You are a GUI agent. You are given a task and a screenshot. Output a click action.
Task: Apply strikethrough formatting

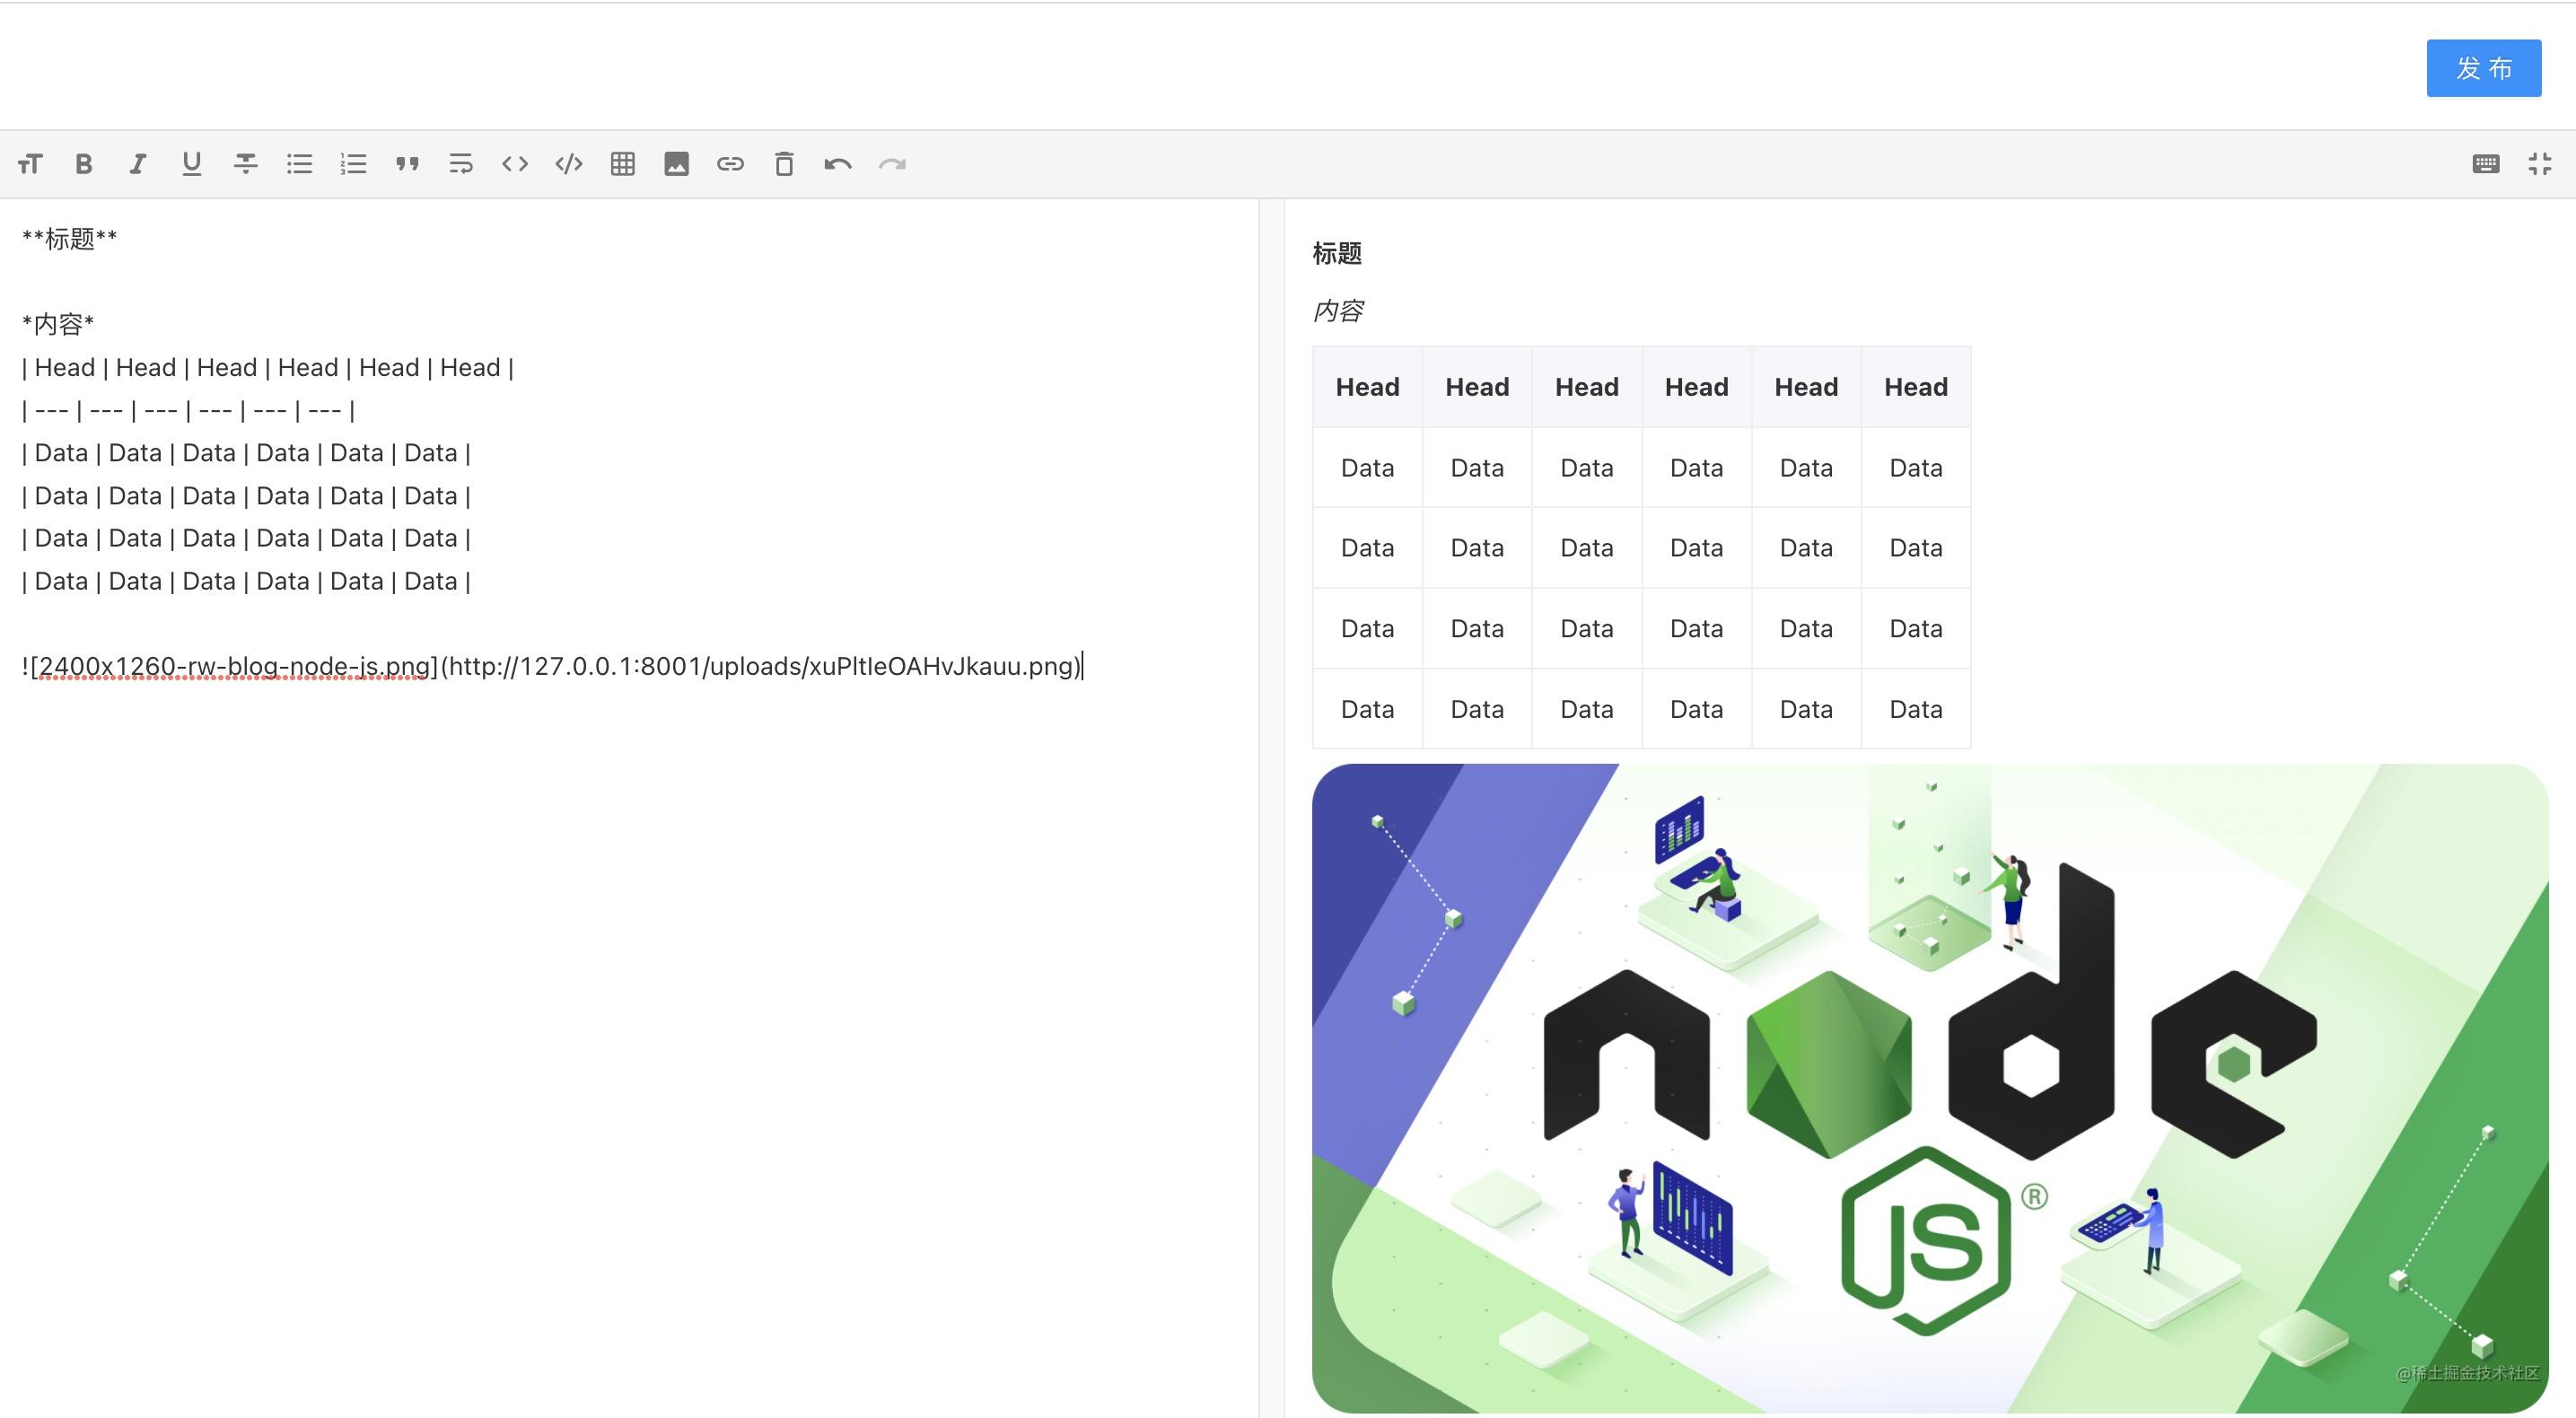pos(246,164)
